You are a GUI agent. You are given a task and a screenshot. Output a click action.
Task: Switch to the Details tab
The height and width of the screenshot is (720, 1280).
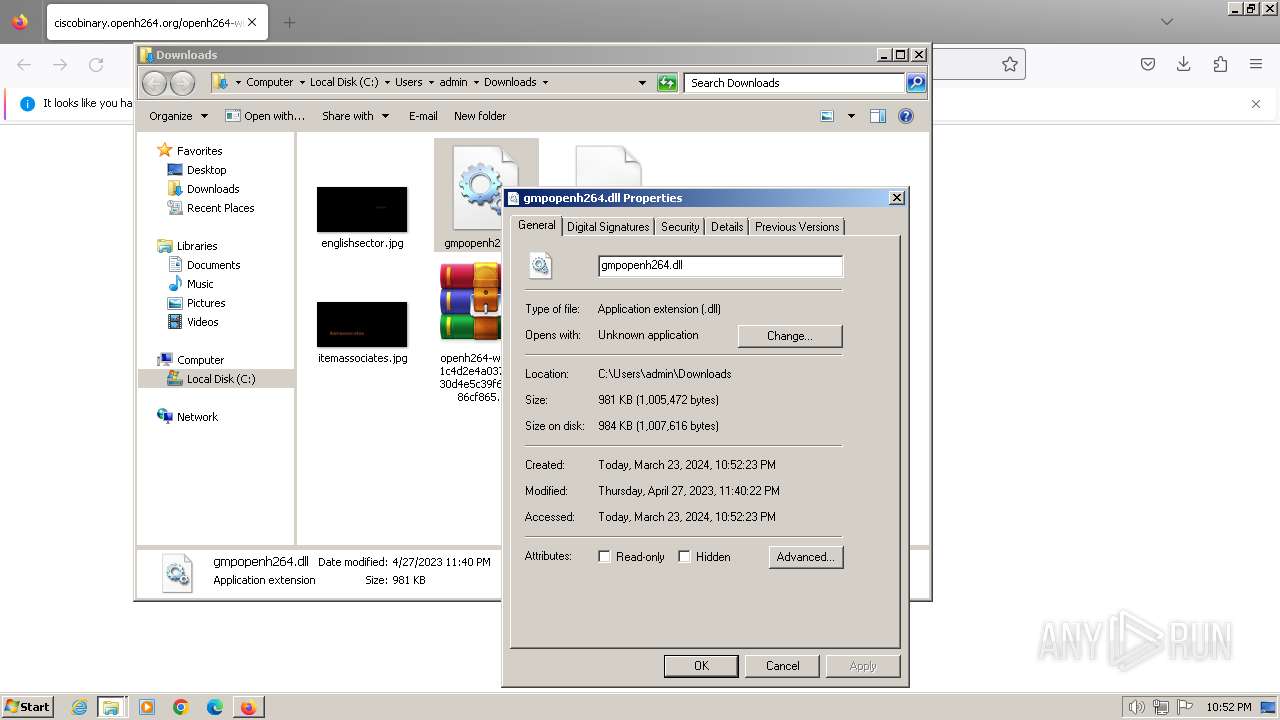tap(727, 227)
